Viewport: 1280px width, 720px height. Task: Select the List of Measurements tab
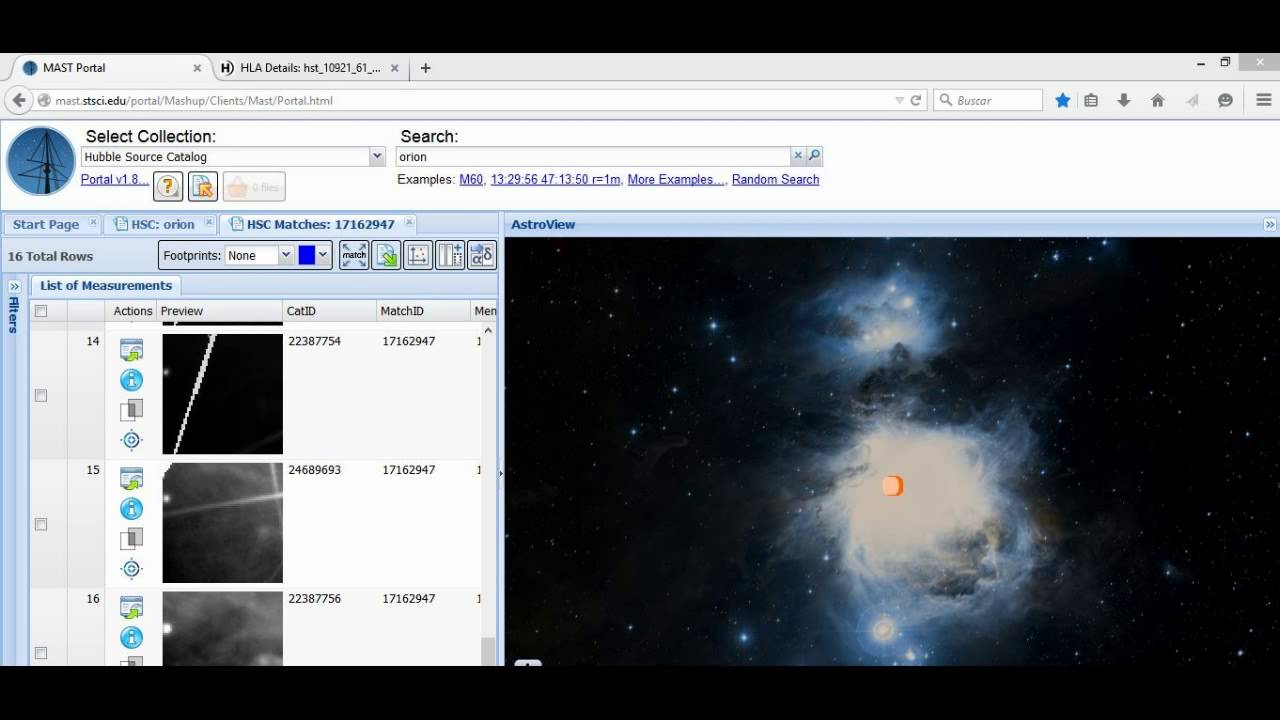106,286
